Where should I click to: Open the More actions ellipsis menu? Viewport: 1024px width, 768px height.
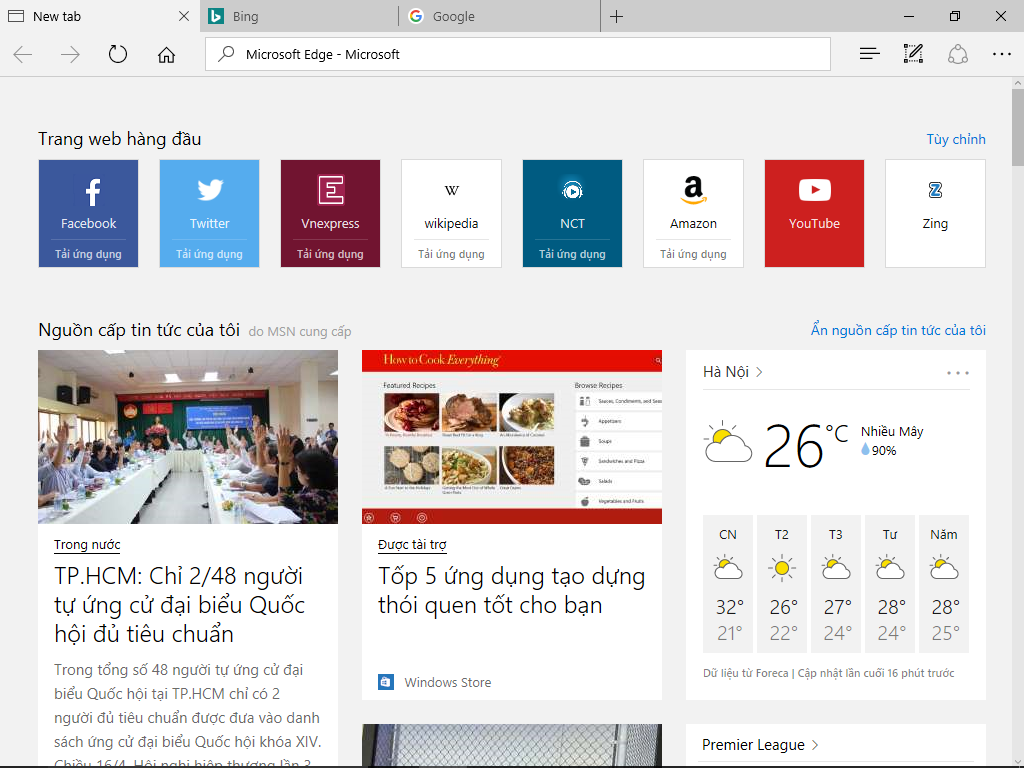coord(1002,54)
